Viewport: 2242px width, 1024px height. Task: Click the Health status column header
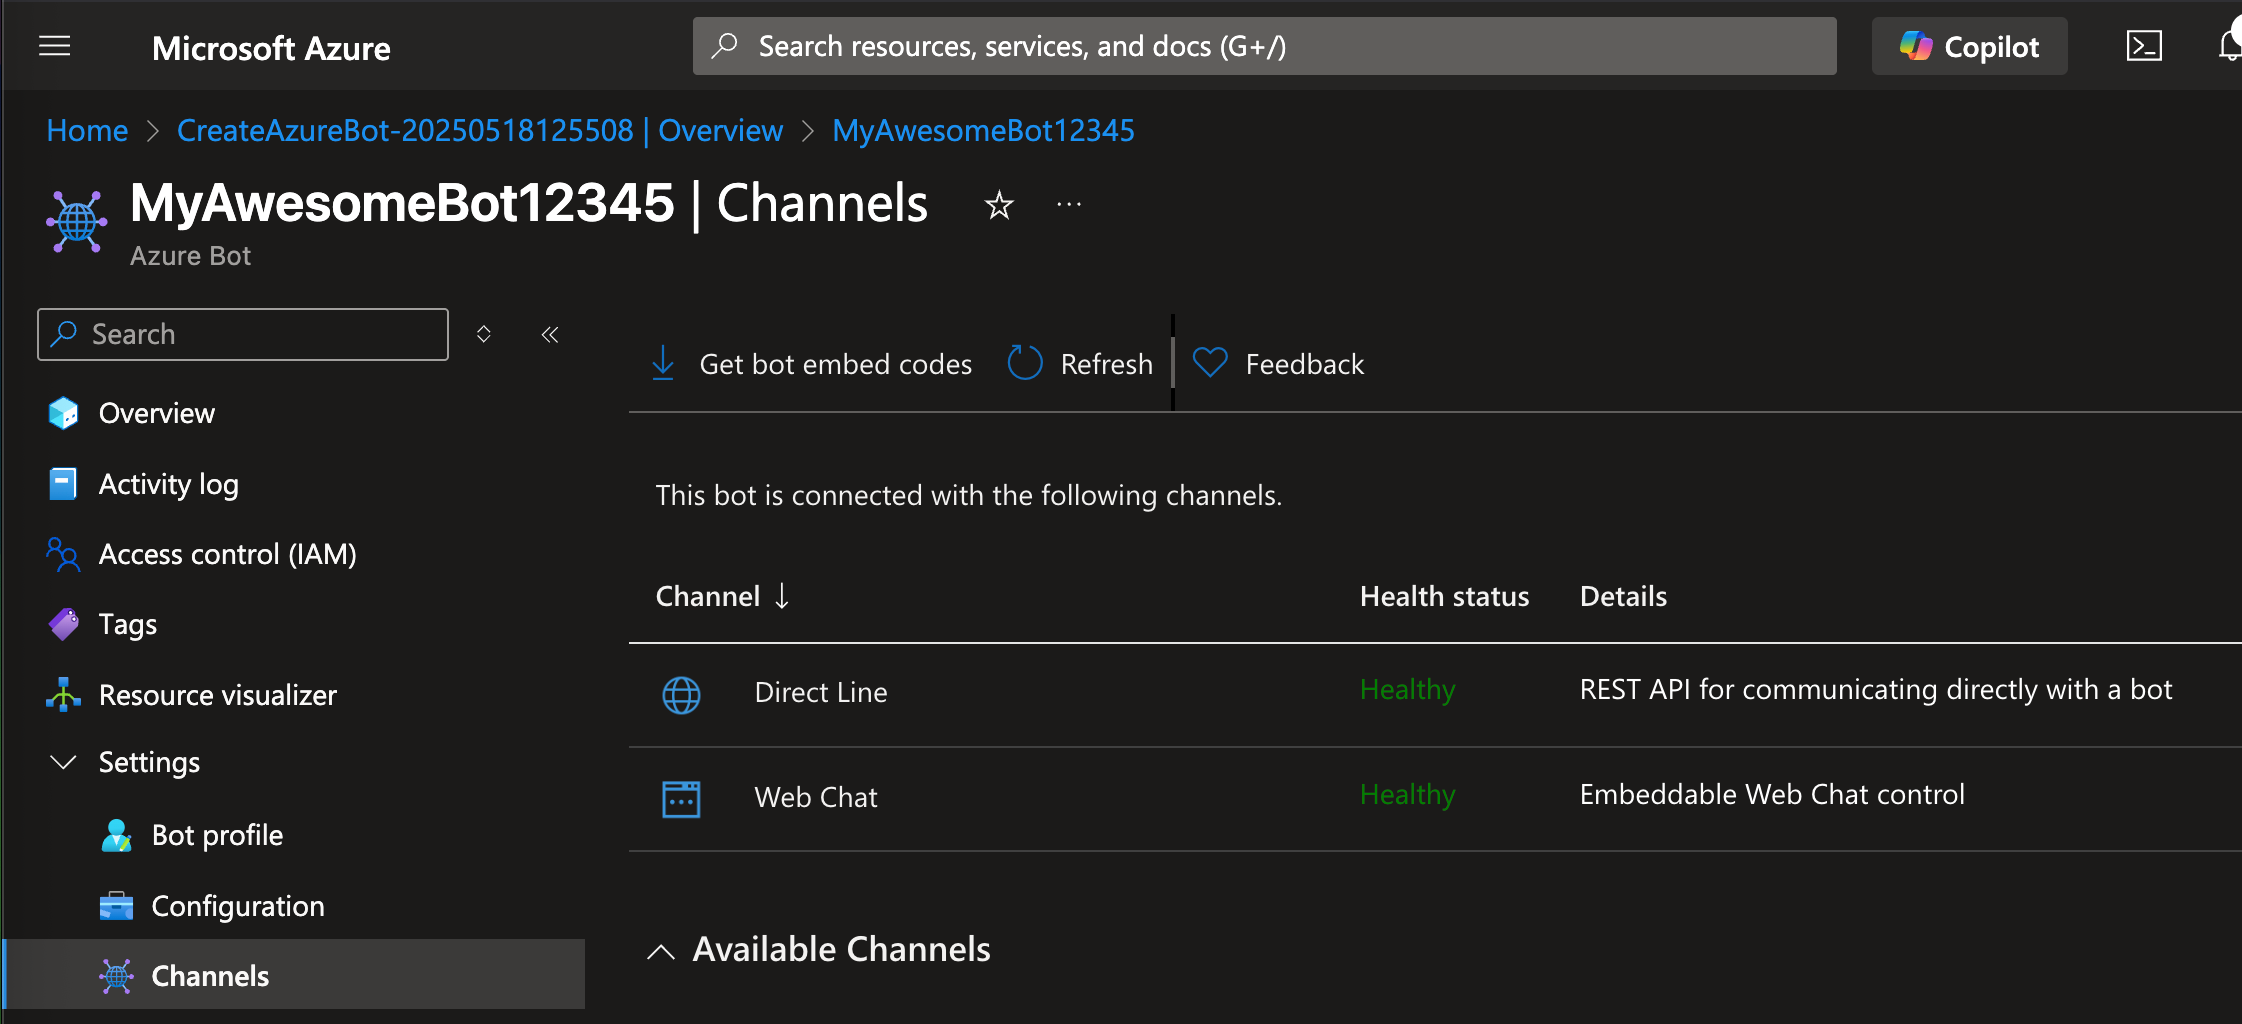pyautogui.click(x=1444, y=596)
